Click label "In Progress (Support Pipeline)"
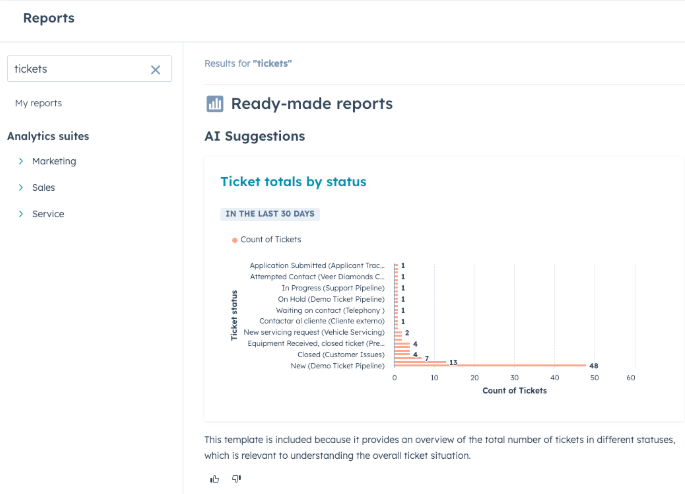685x494 pixels. click(x=333, y=288)
